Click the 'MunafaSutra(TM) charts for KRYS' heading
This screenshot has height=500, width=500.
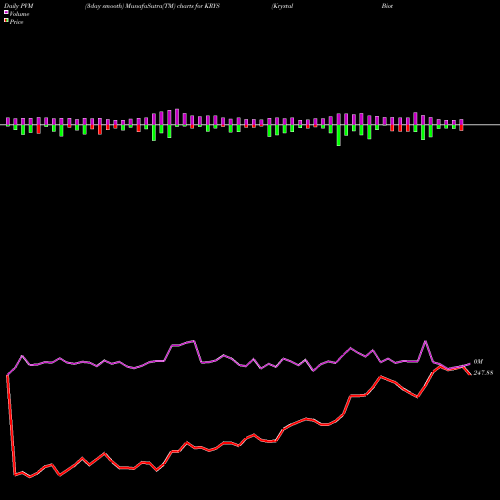point(173,6)
